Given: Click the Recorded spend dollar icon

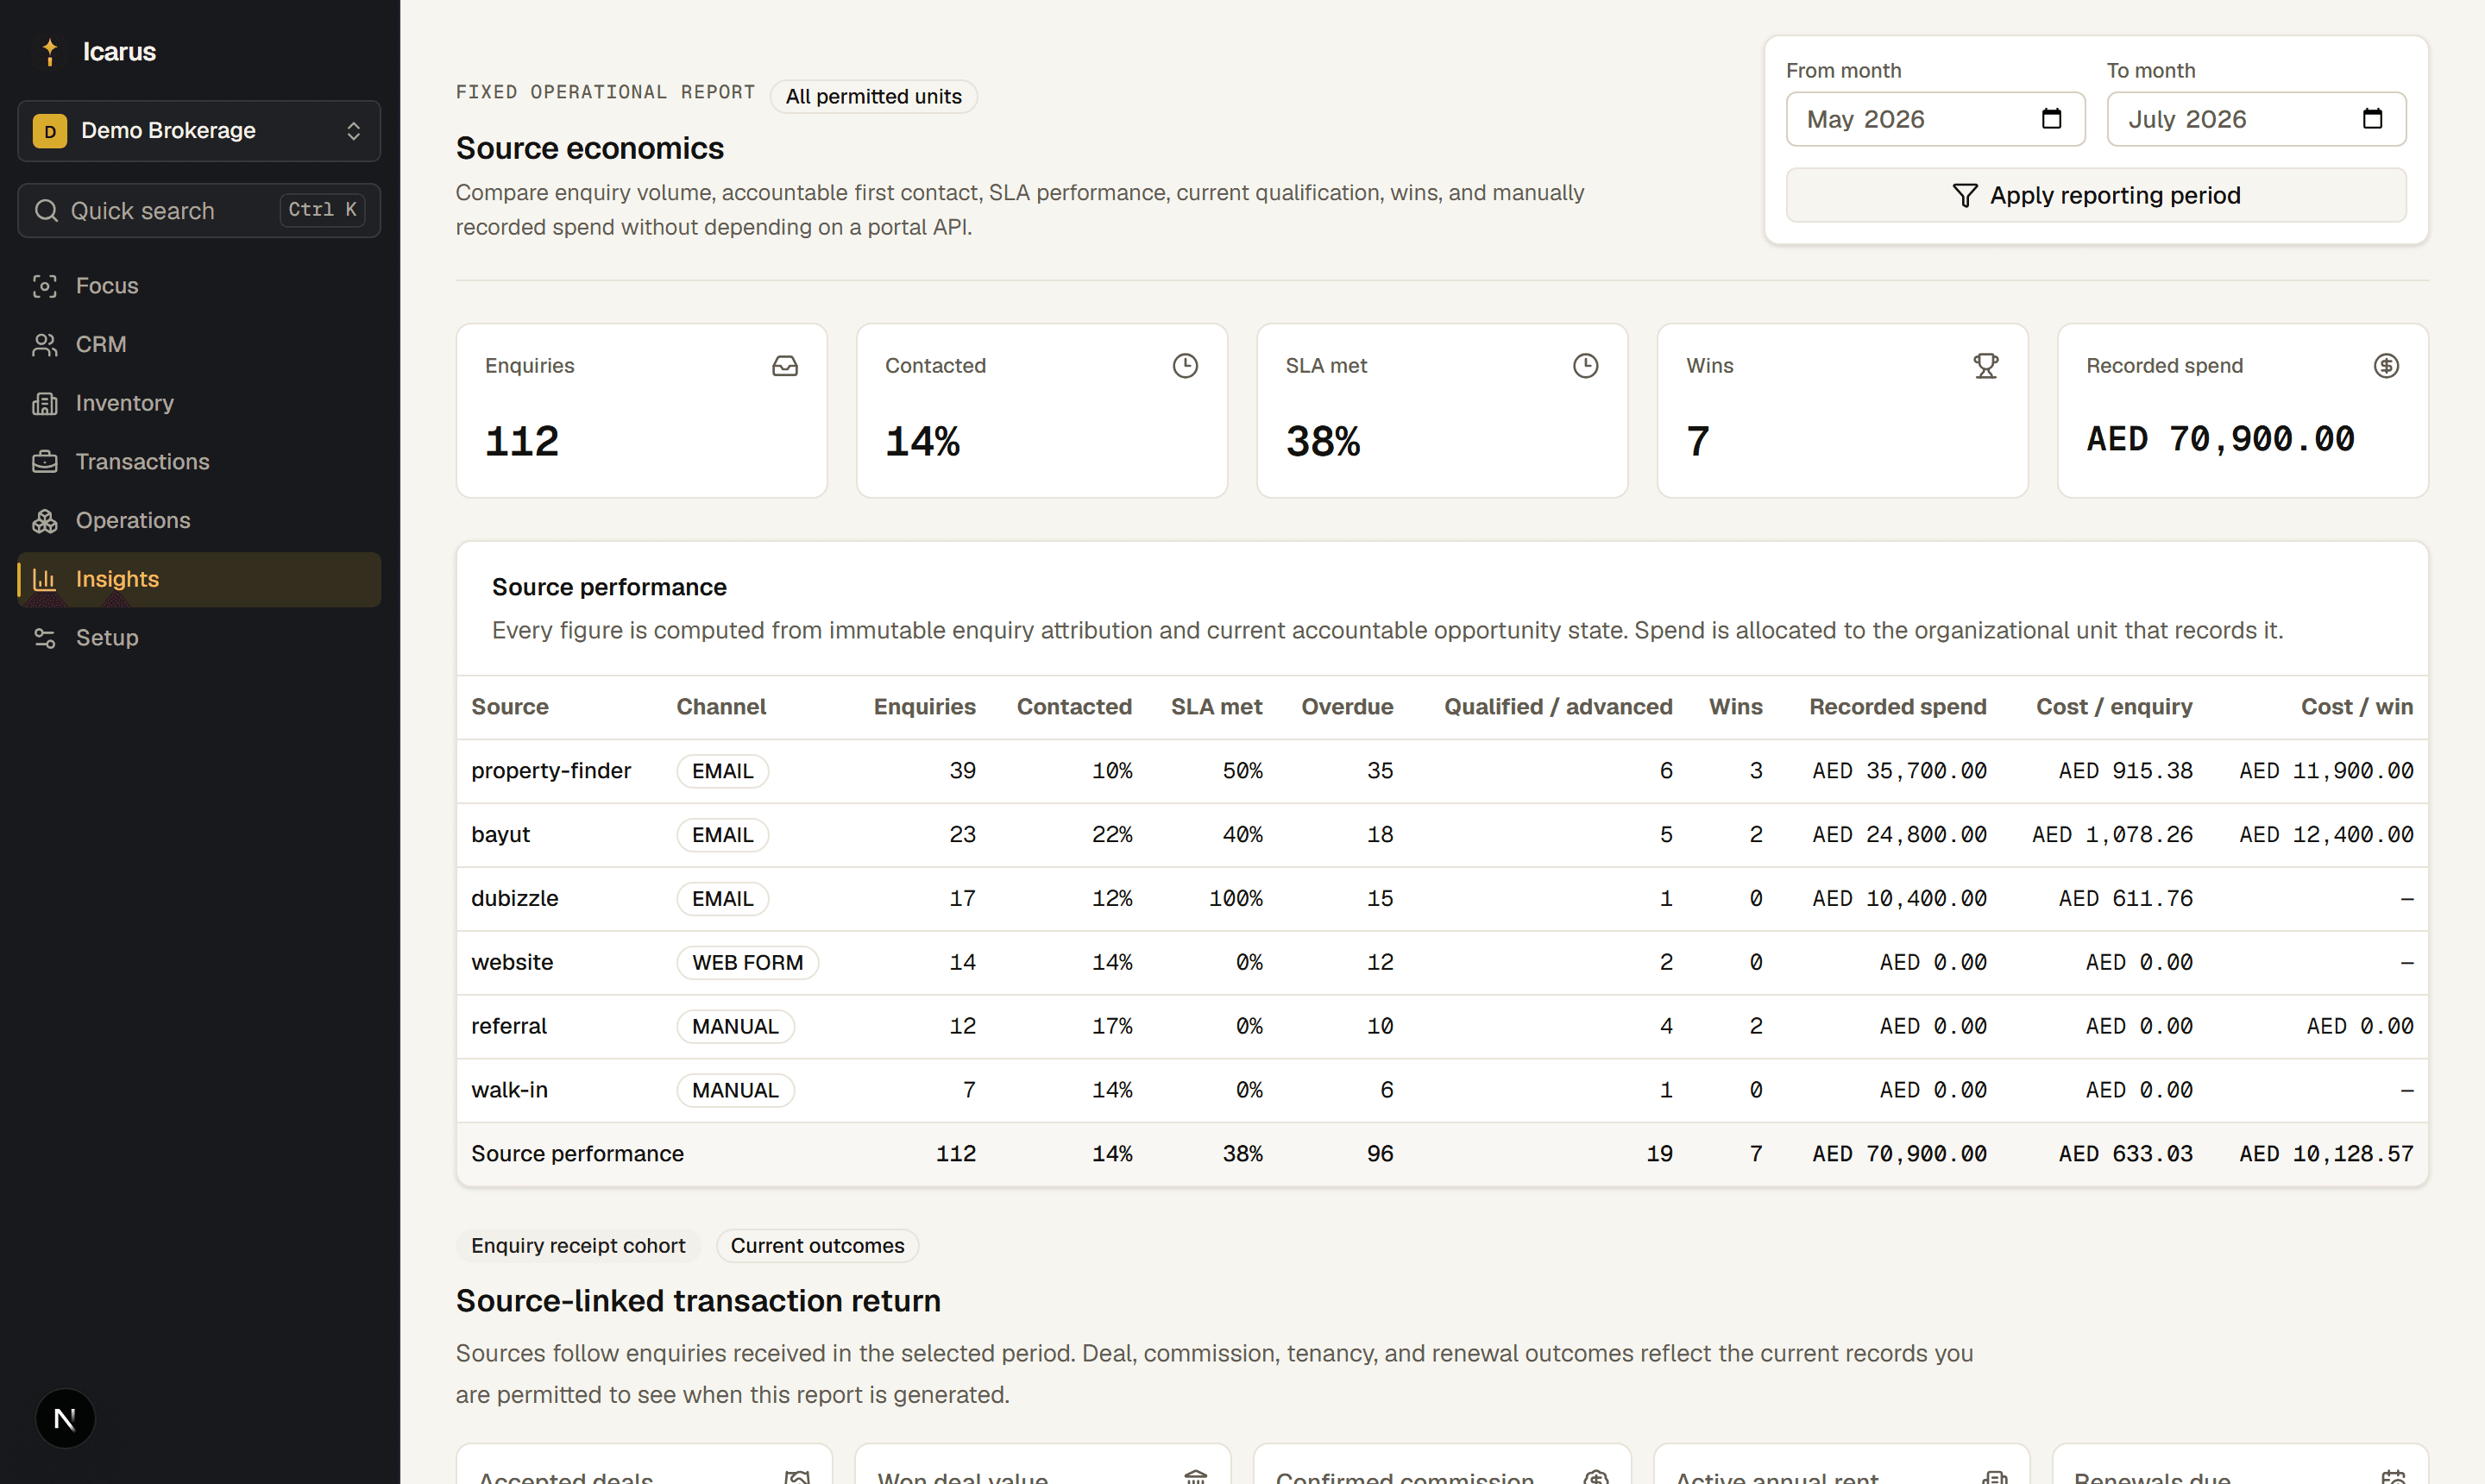Looking at the screenshot, I should [2386, 366].
